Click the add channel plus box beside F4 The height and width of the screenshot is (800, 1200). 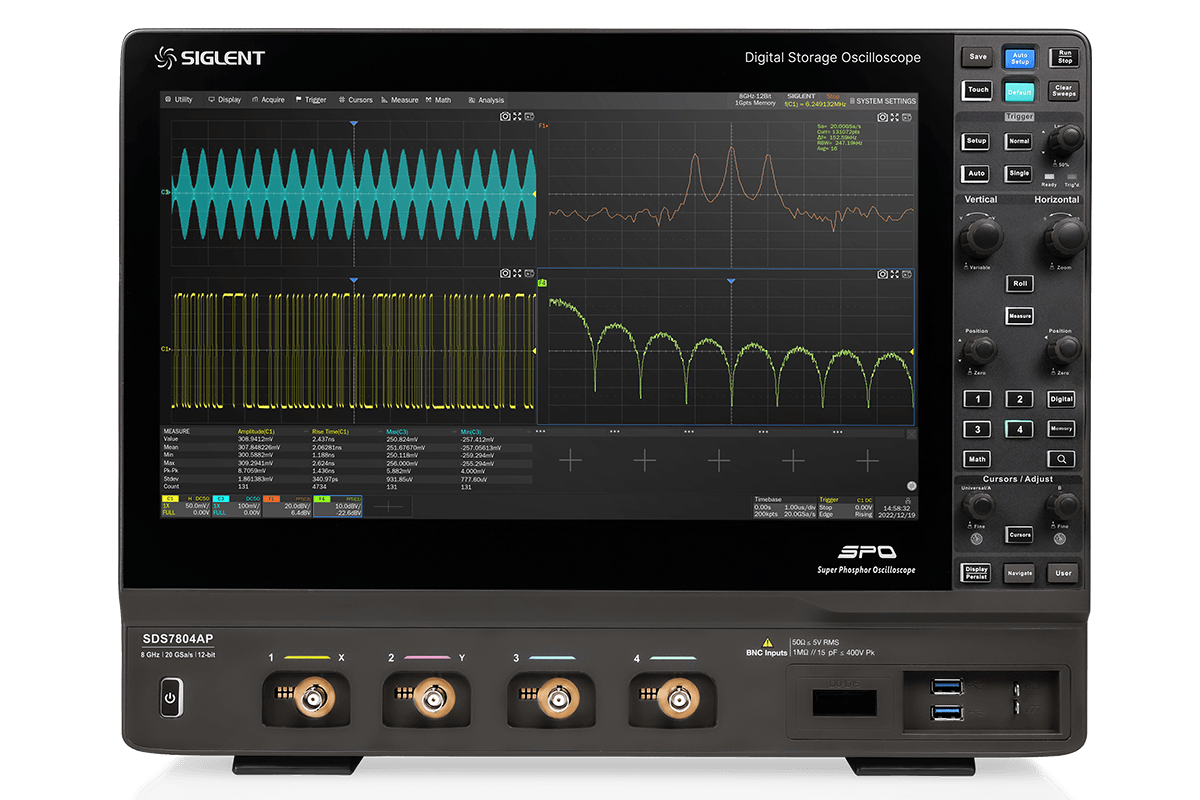coord(390,506)
